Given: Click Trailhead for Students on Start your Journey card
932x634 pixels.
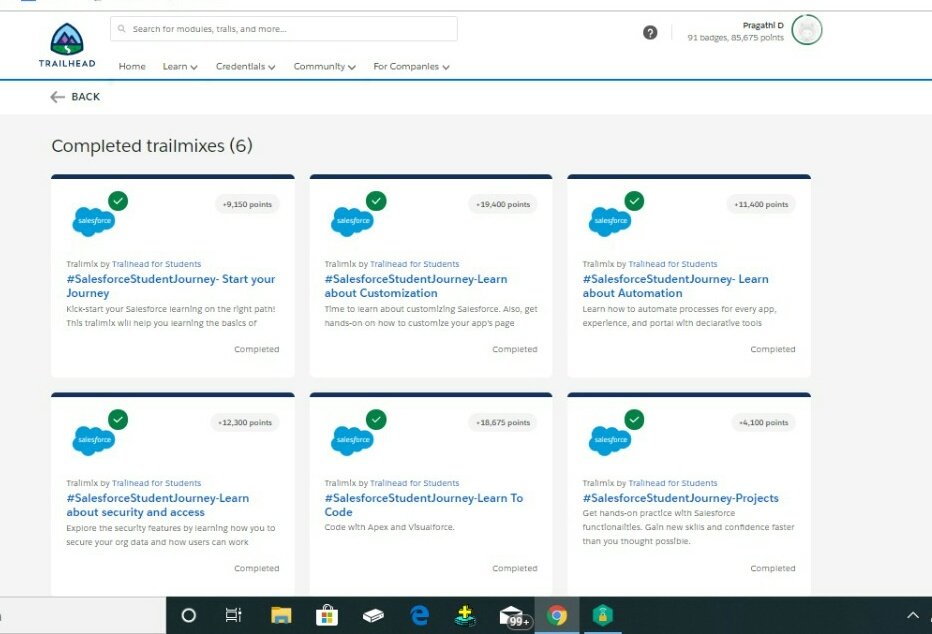Looking at the screenshot, I should pos(156,264).
